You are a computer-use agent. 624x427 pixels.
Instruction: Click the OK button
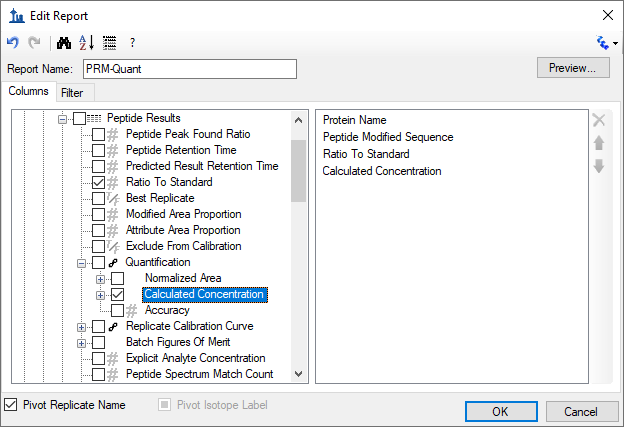pyautogui.click(x=500, y=411)
